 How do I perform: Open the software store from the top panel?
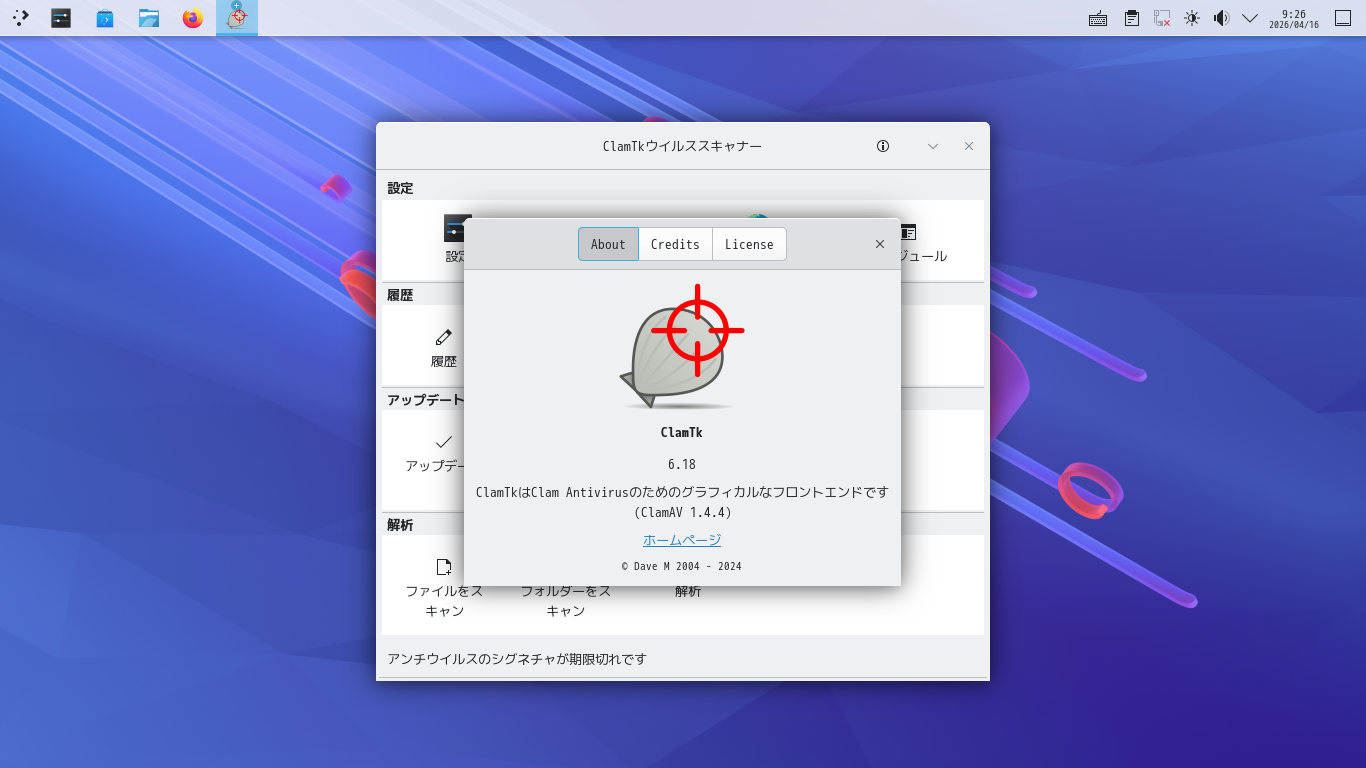coord(105,18)
